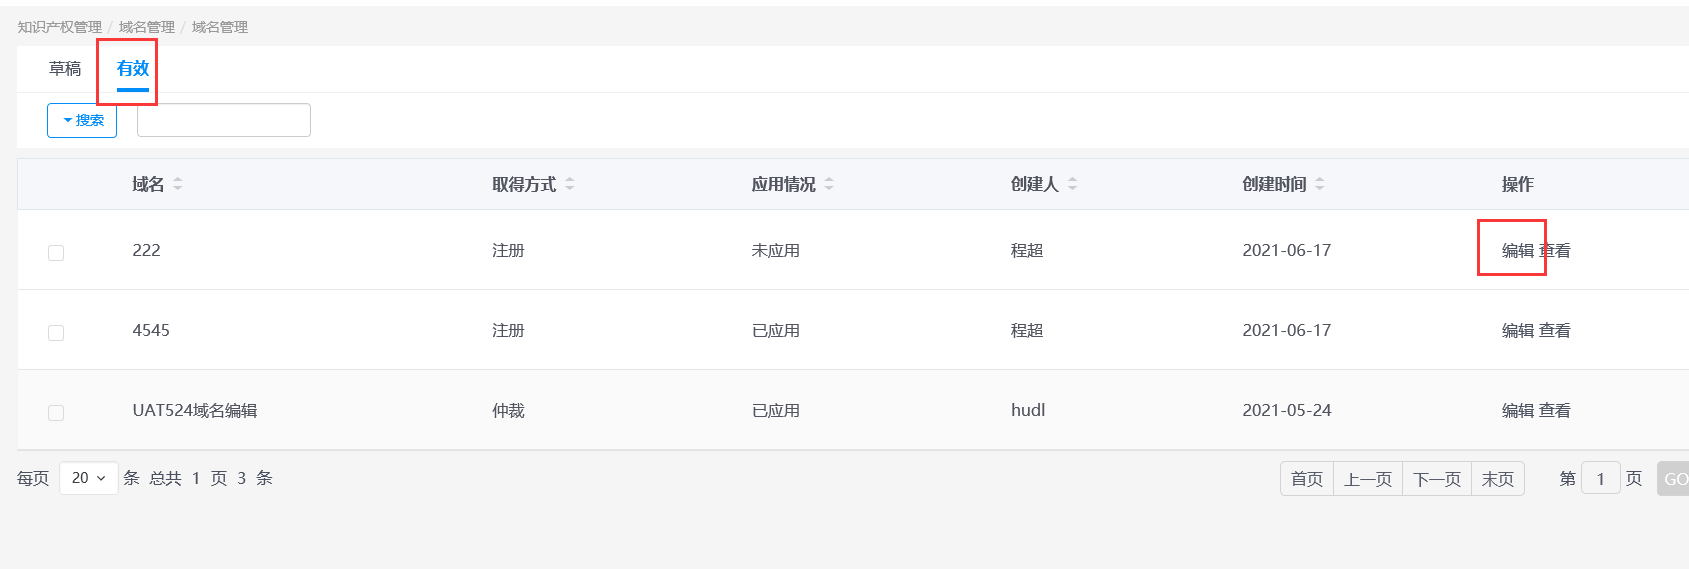Select the 有效 tab
The height and width of the screenshot is (569, 1689).
(x=132, y=69)
